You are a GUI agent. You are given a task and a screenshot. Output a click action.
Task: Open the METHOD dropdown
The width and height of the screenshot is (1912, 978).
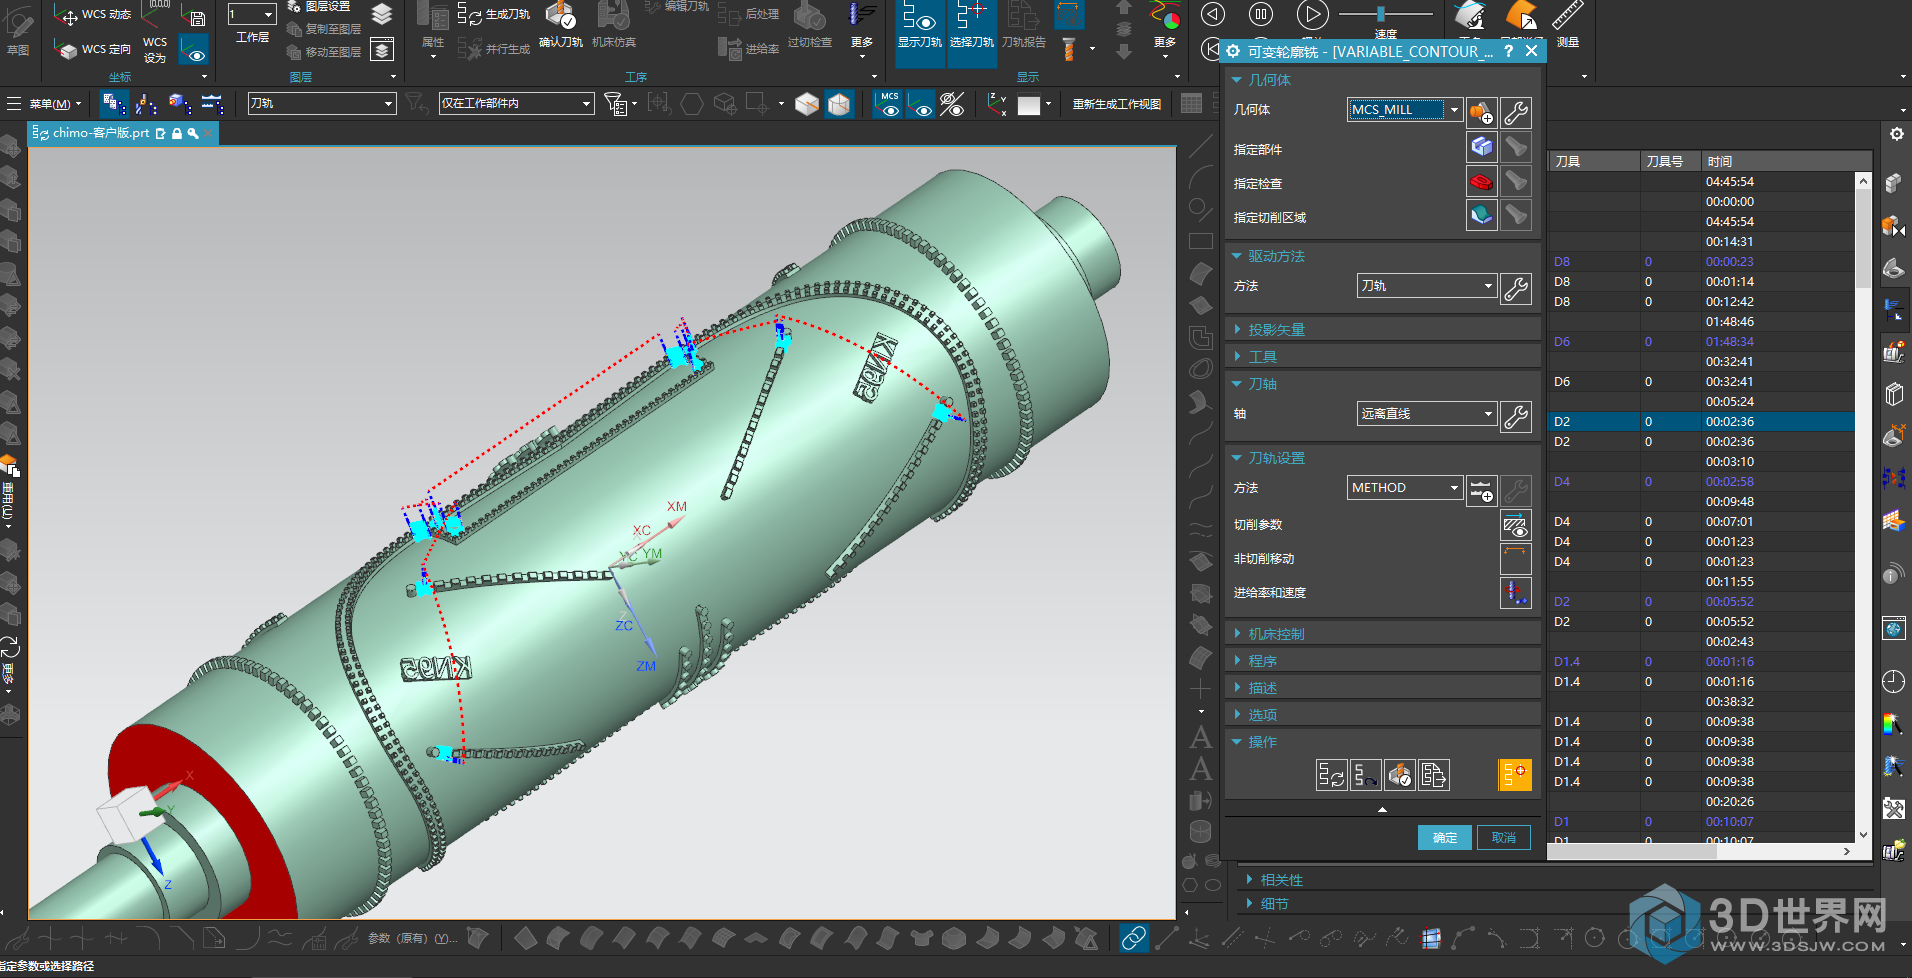tap(1405, 488)
